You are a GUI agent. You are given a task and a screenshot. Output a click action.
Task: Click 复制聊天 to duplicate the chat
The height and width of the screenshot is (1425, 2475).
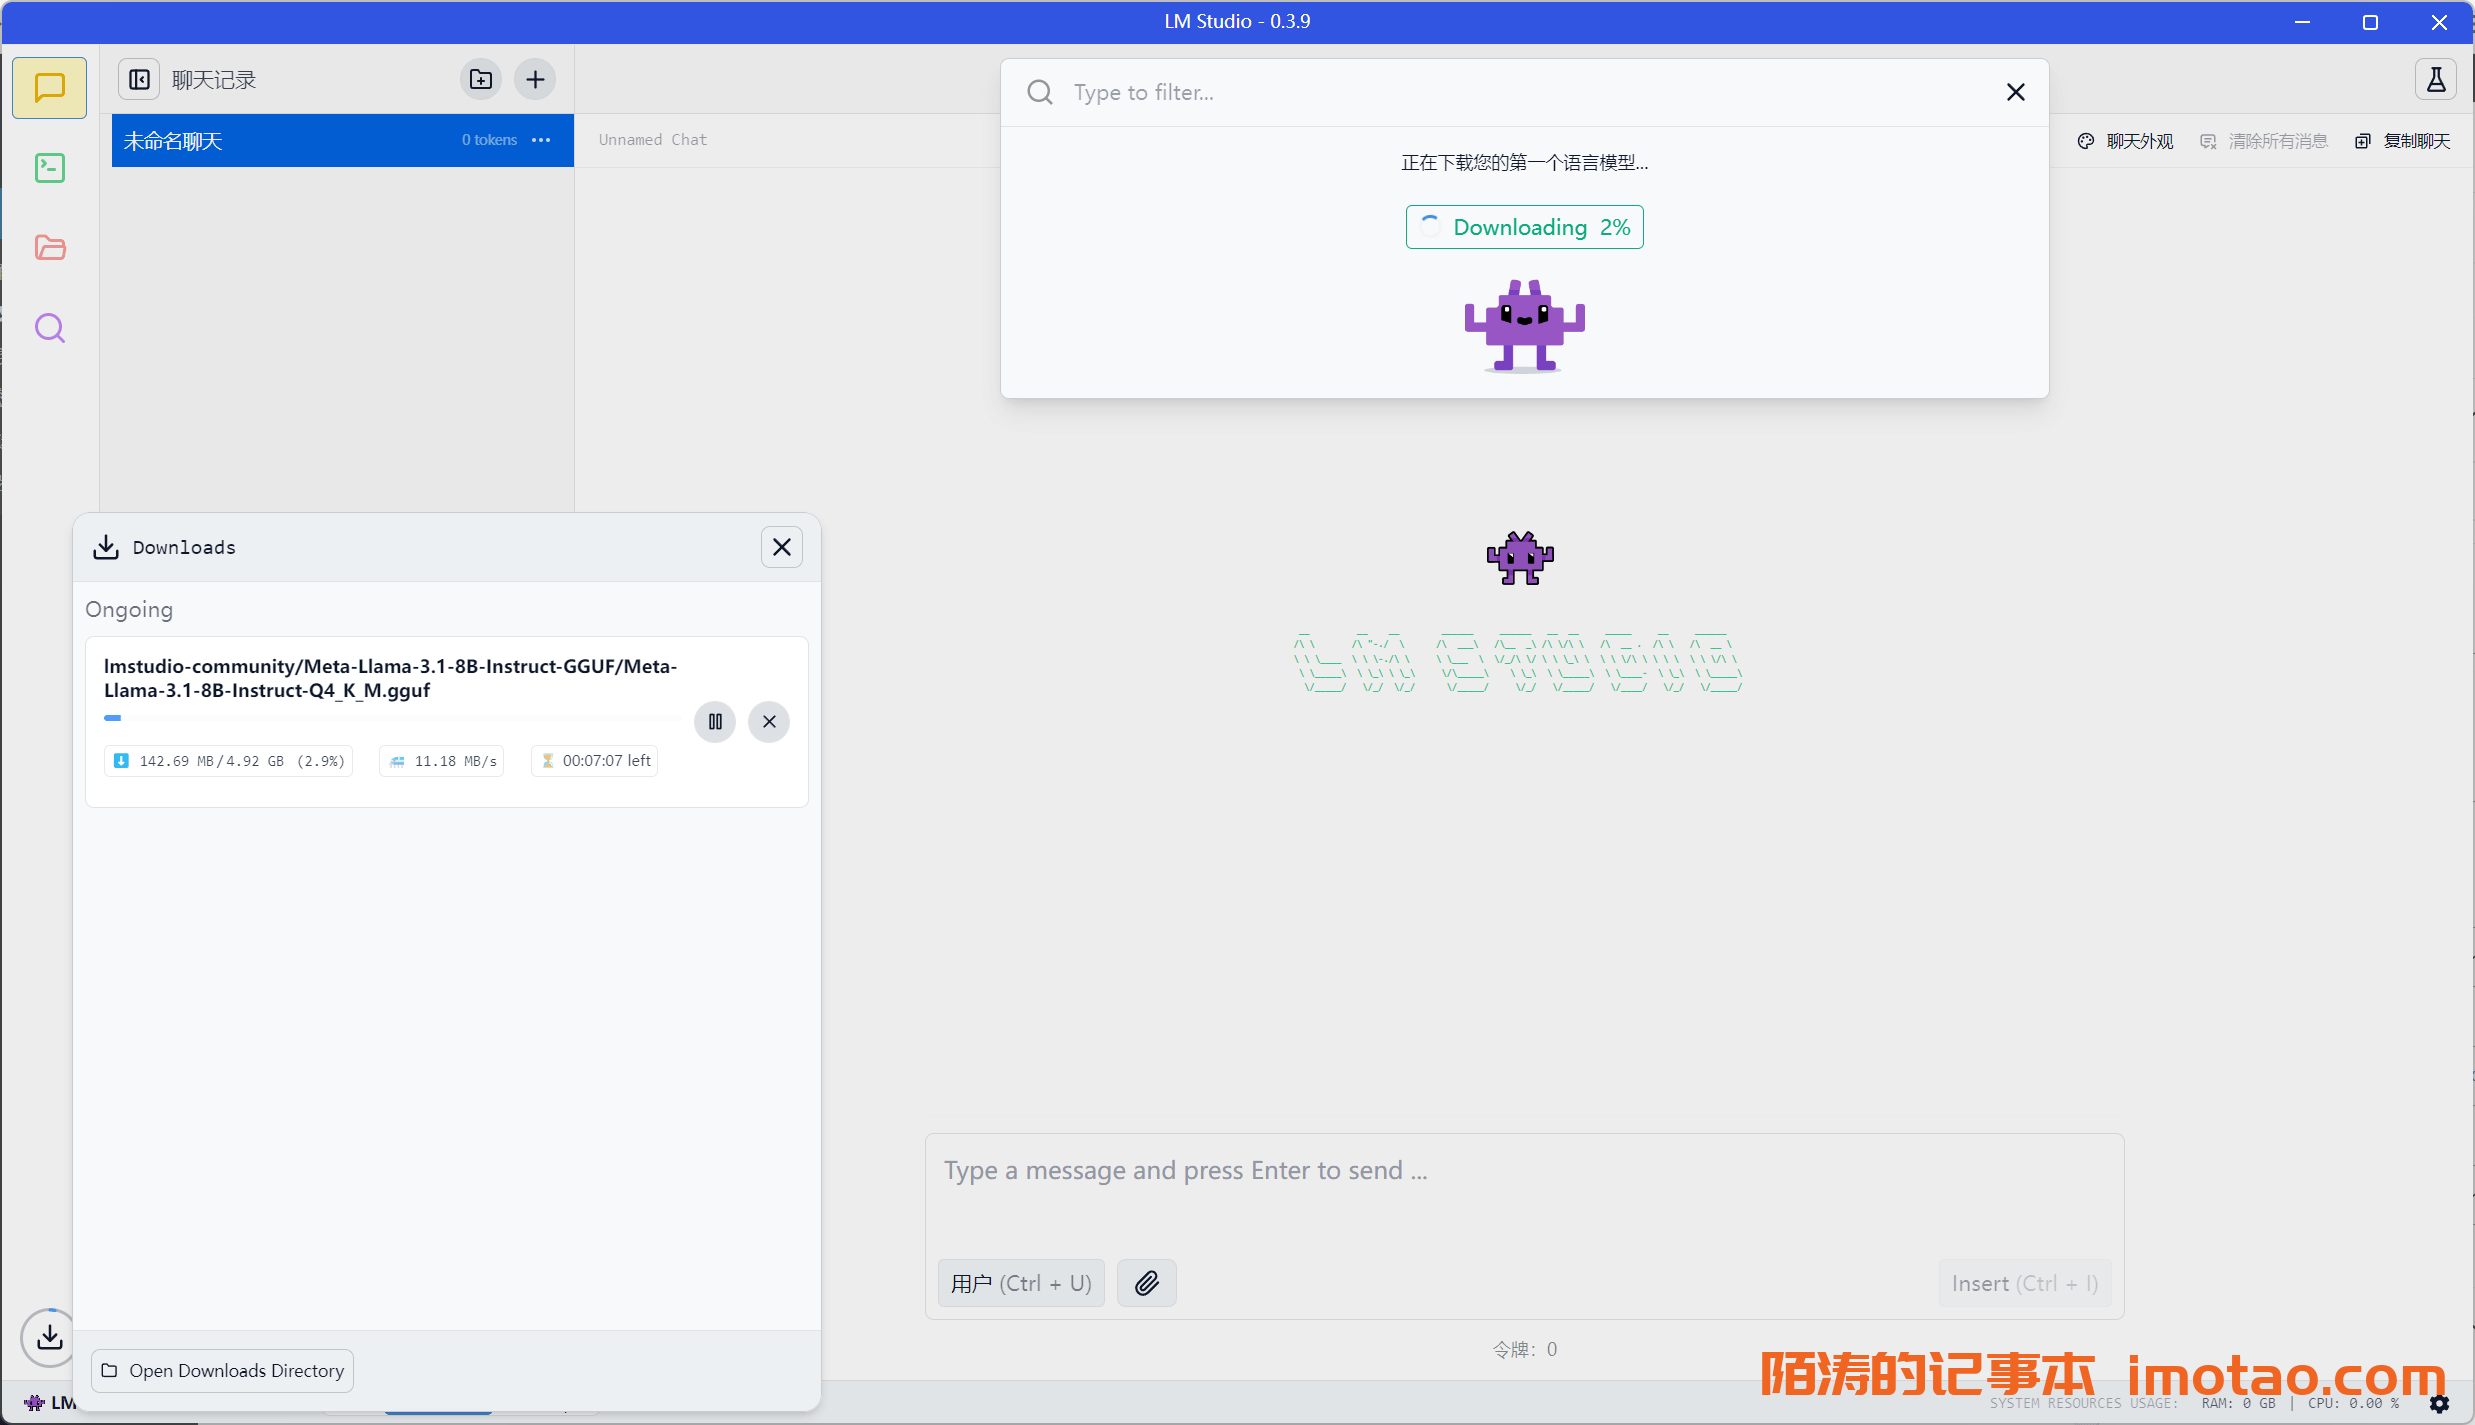pos(2403,141)
